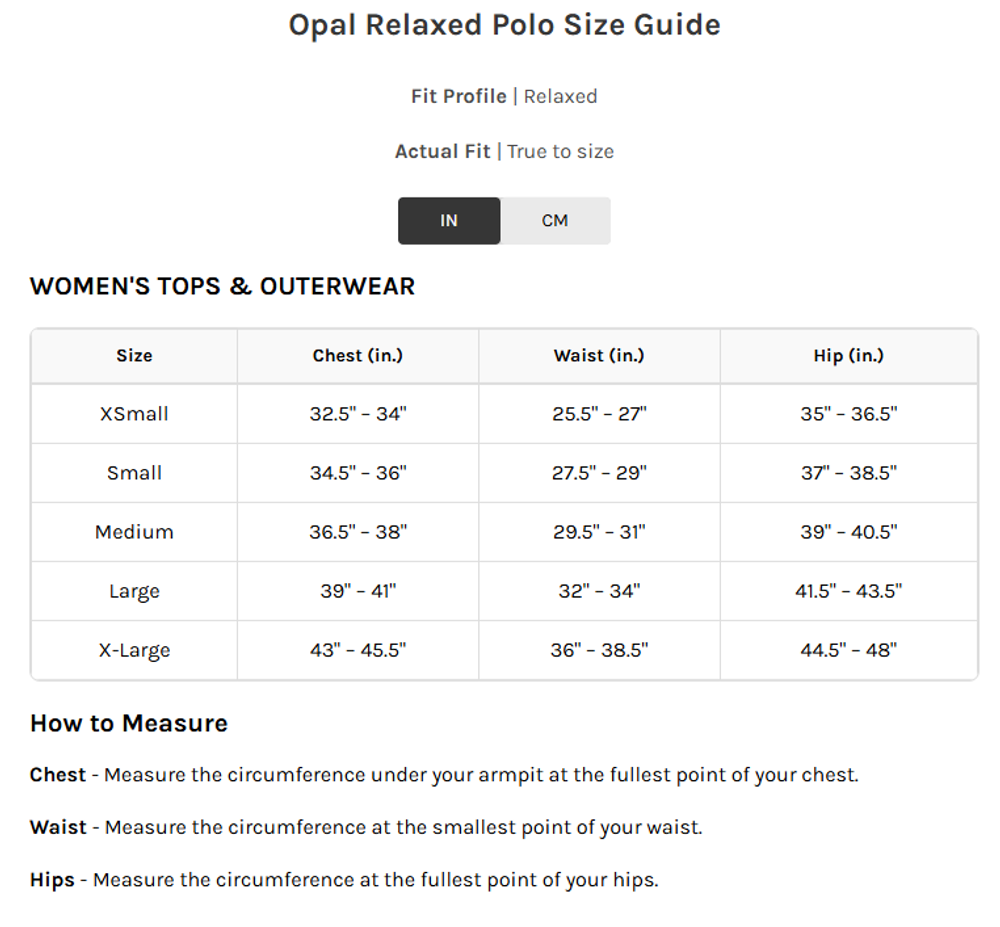Select the X-Large size row label
The width and height of the screenshot is (1000, 927).
click(134, 650)
